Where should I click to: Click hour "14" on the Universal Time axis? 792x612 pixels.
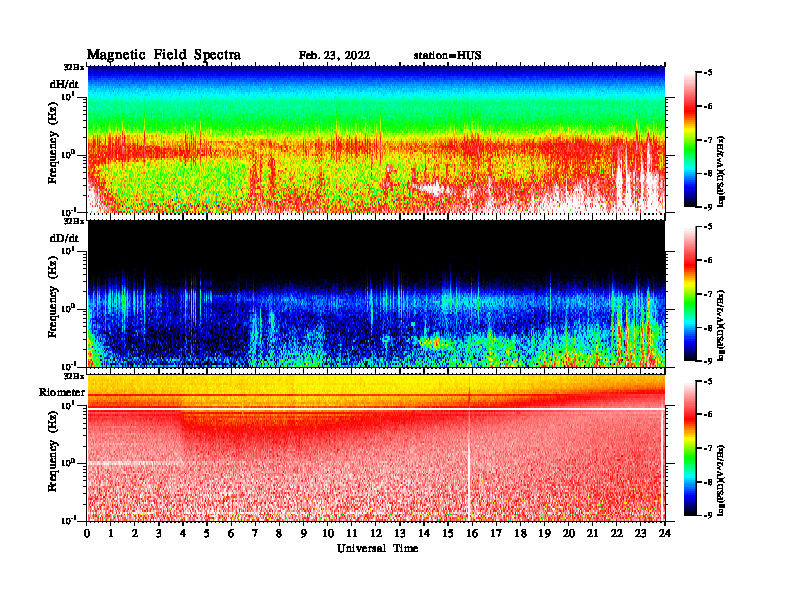coord(424,534)
